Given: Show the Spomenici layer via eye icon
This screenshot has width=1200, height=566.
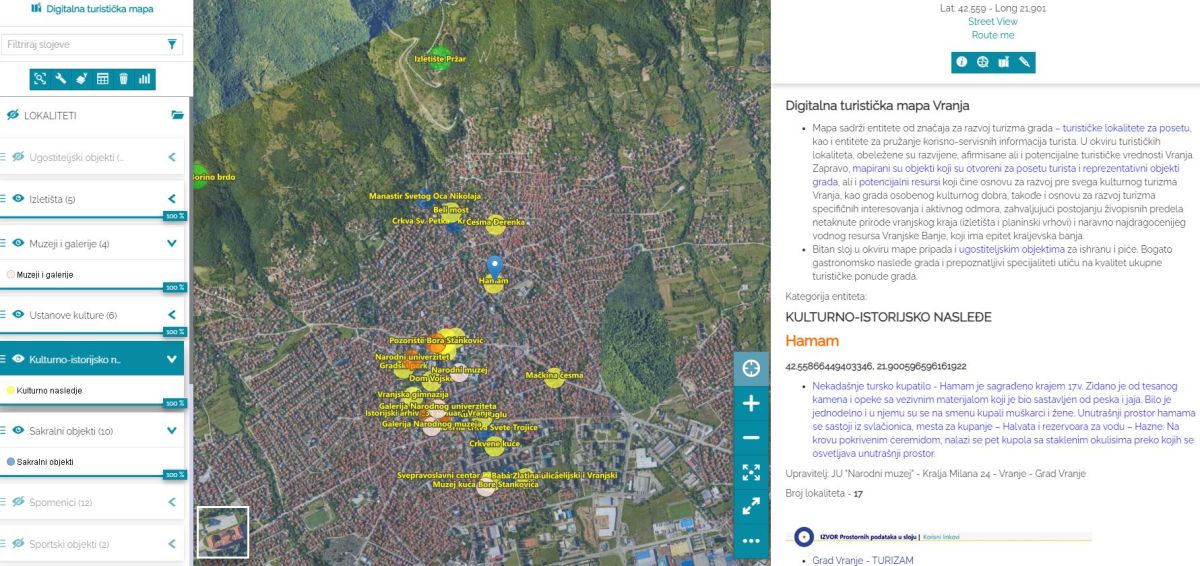Looking at the screenshot, I should tap(18, 502).
